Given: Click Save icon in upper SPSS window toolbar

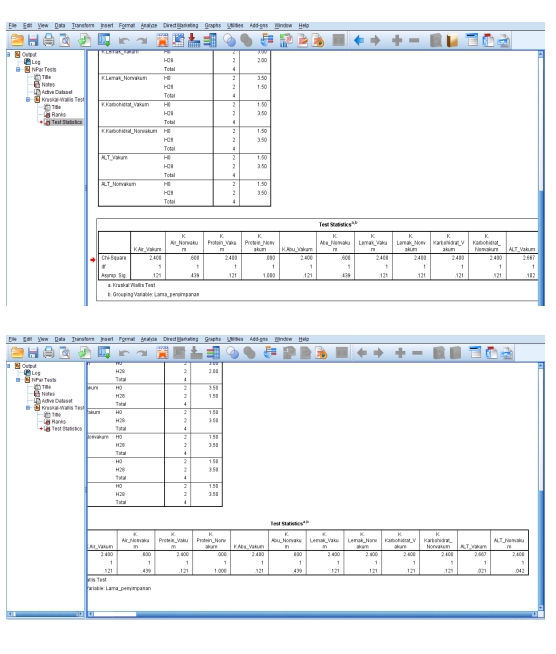Looking at the screenshot, I should [33, 40].
